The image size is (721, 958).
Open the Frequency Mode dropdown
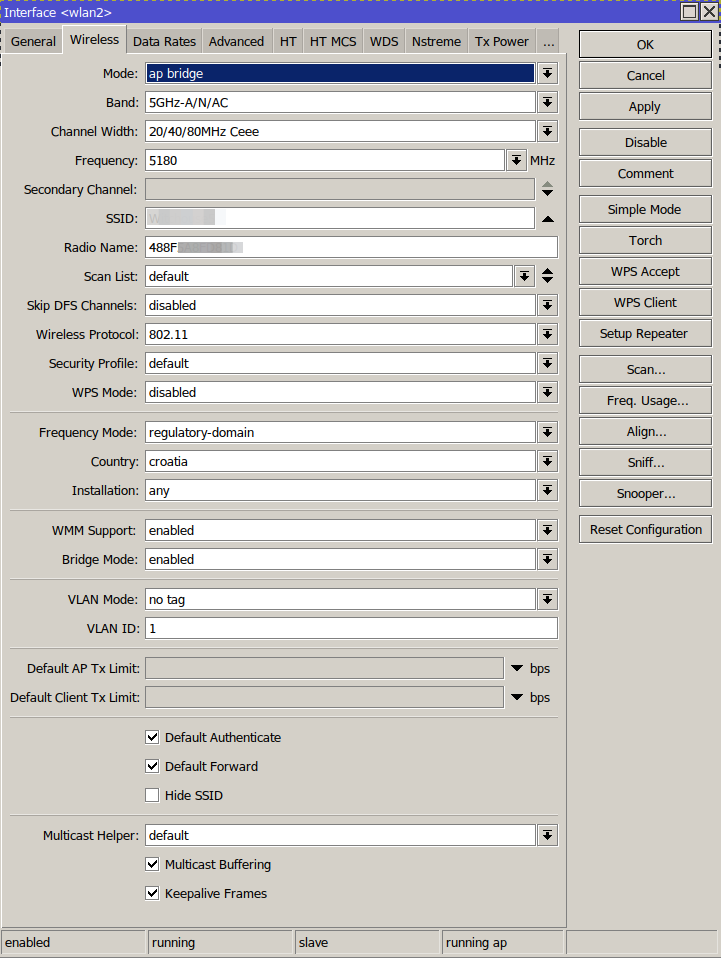tap(547, 433)
